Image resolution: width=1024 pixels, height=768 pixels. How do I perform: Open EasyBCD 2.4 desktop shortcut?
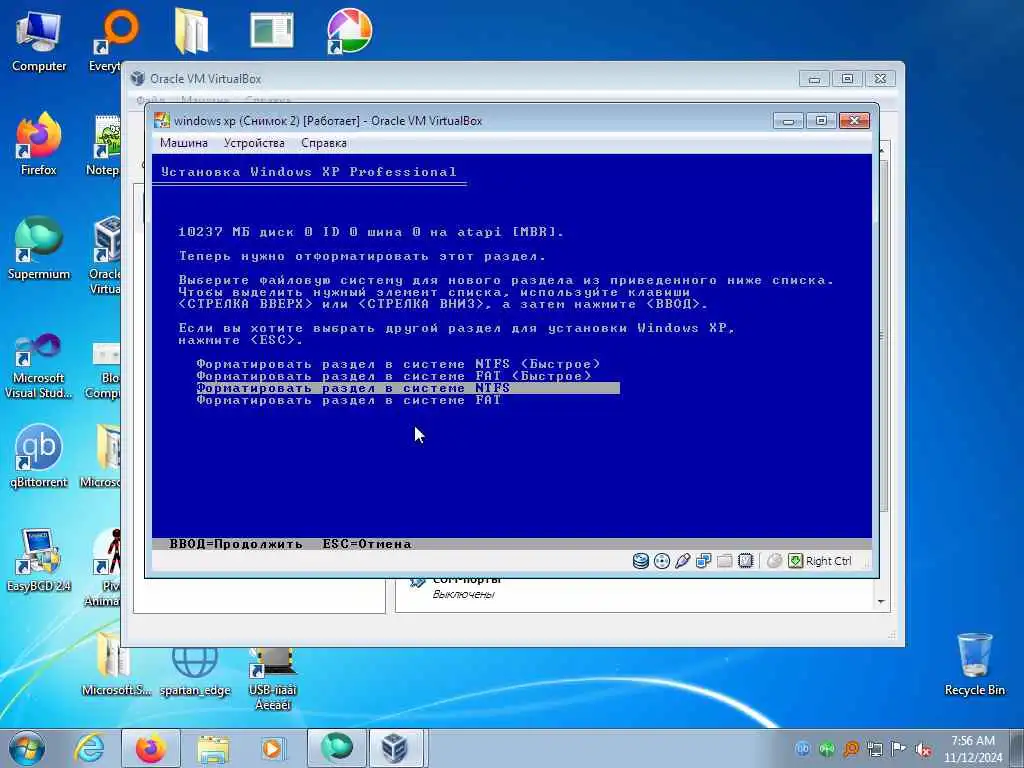[39, 560]
